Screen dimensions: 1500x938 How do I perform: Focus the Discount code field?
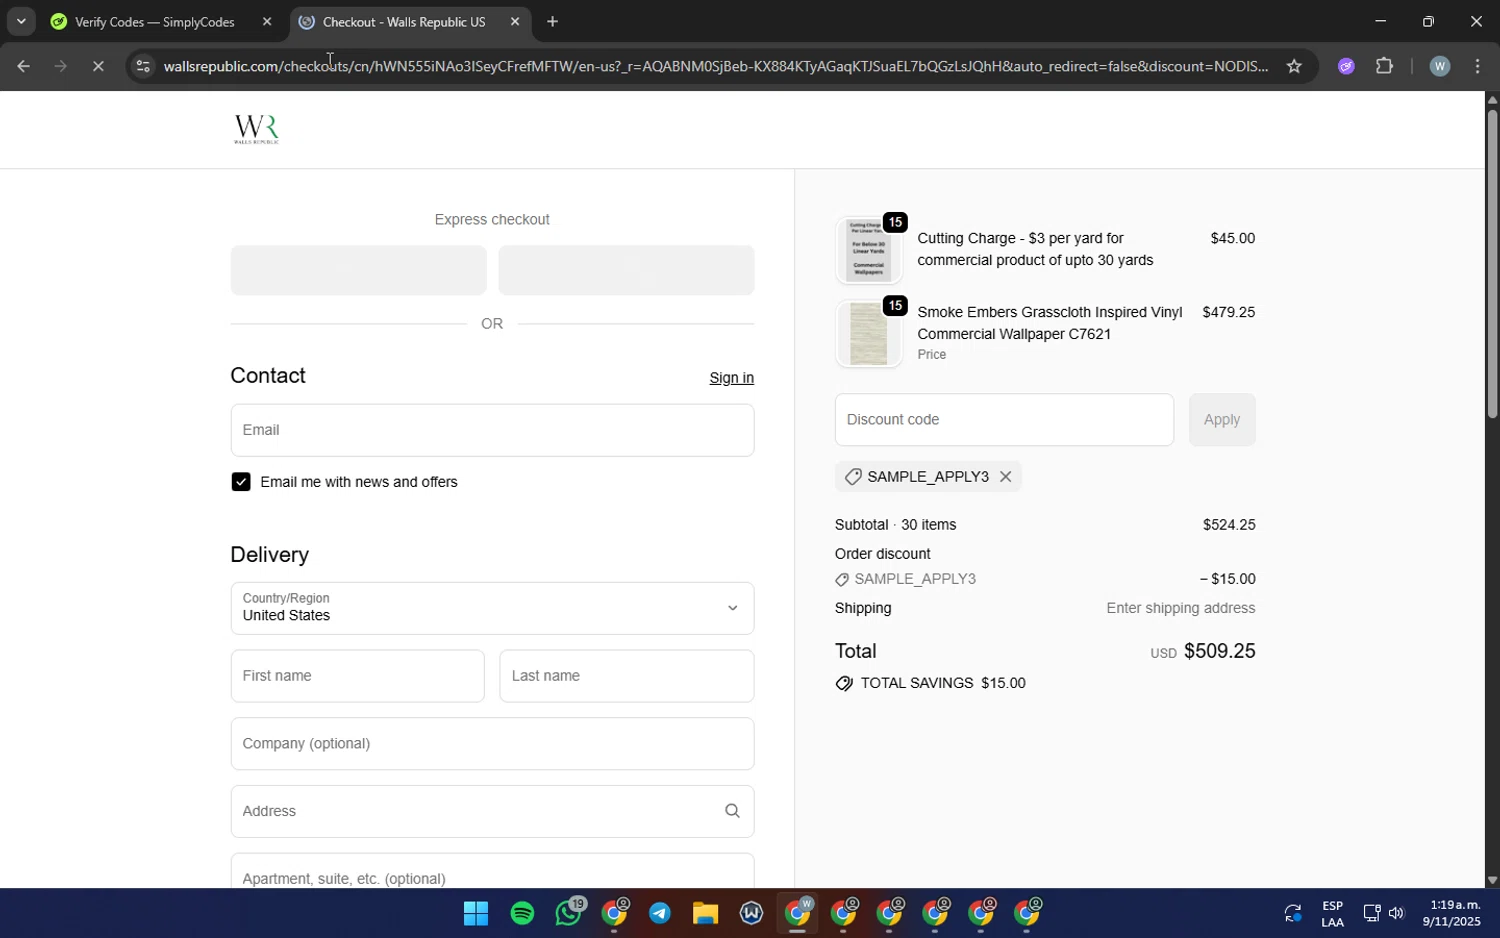(1004, 420)
